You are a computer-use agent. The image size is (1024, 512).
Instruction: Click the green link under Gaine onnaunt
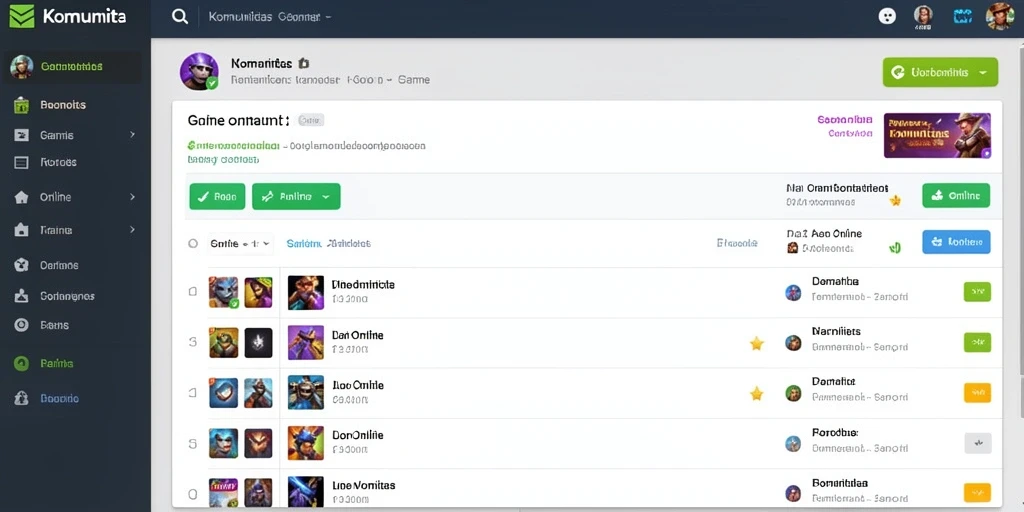(233, 146)
